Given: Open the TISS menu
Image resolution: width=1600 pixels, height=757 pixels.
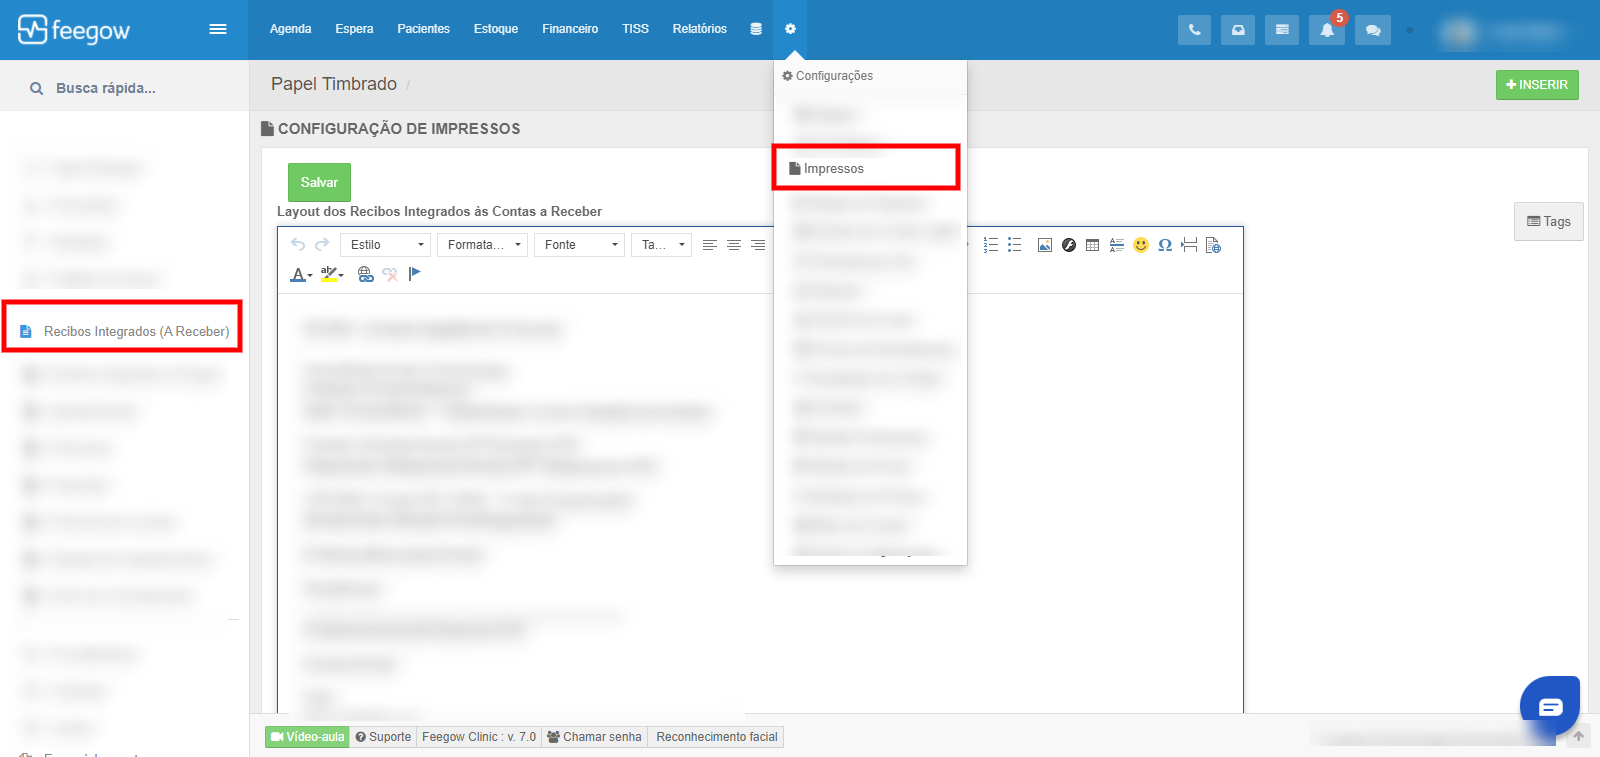Looking at the screenshot, I should tap(635, 29).
